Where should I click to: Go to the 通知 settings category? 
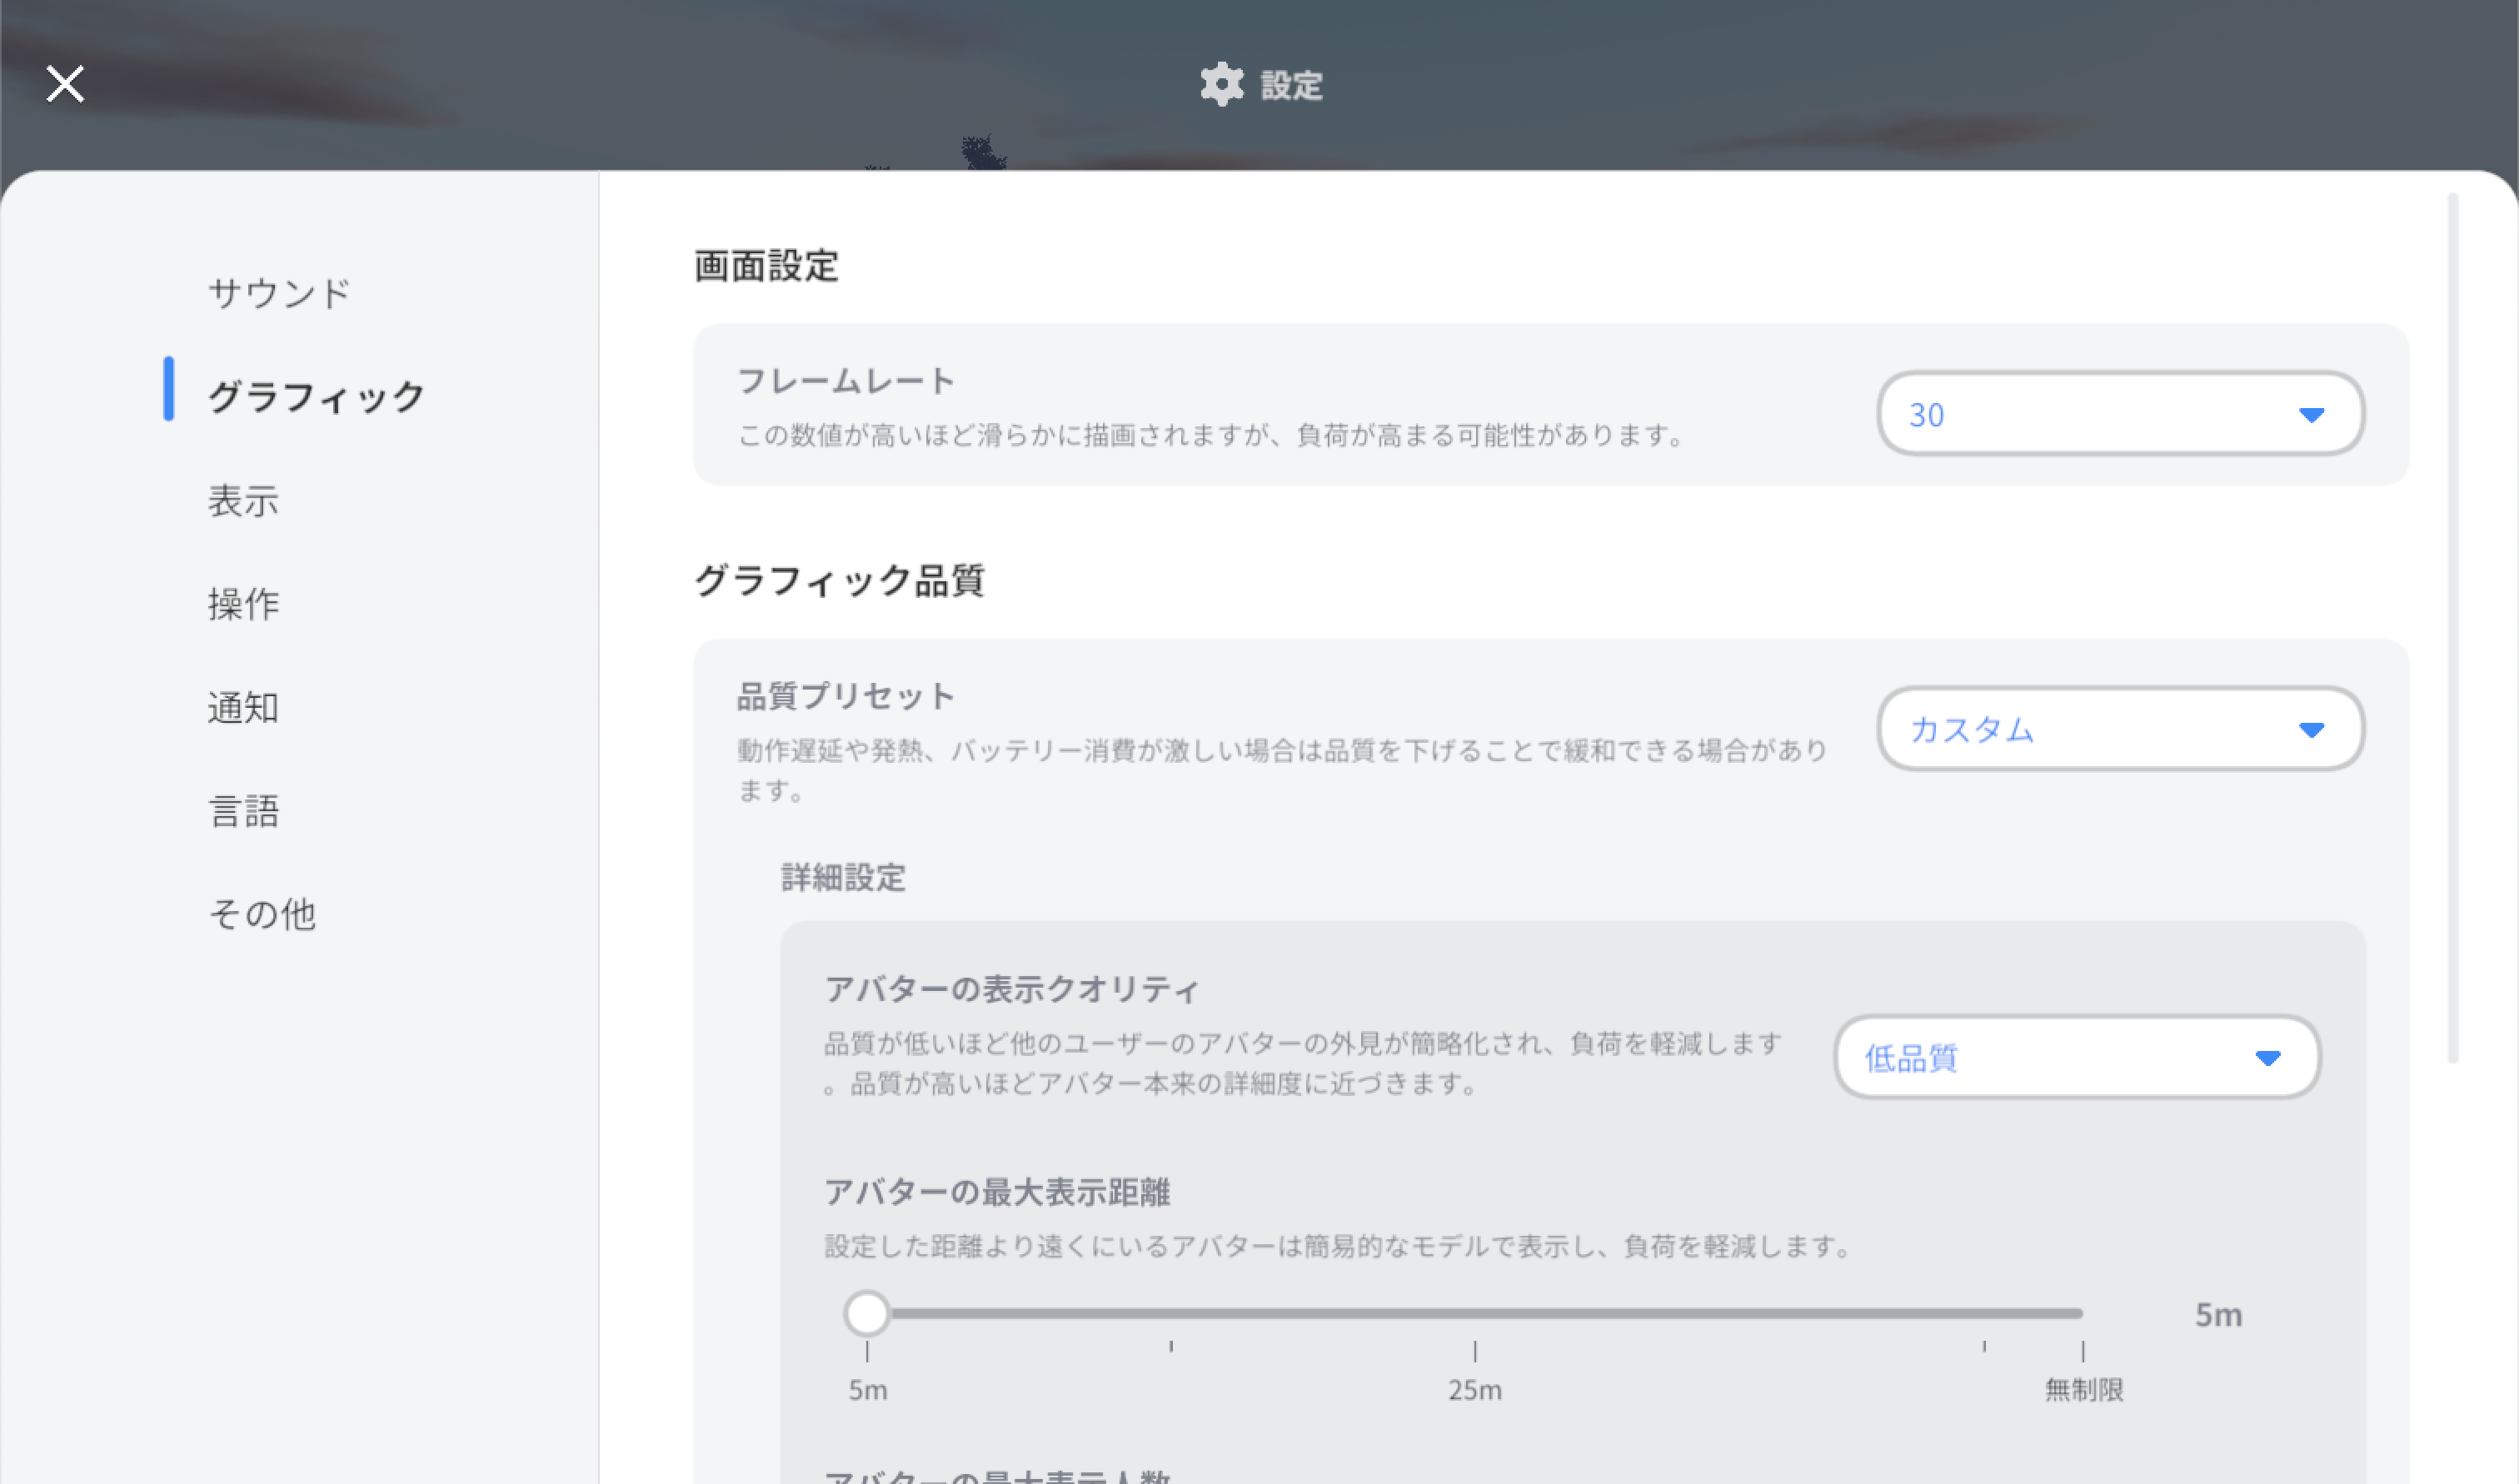tap(243, 707)
